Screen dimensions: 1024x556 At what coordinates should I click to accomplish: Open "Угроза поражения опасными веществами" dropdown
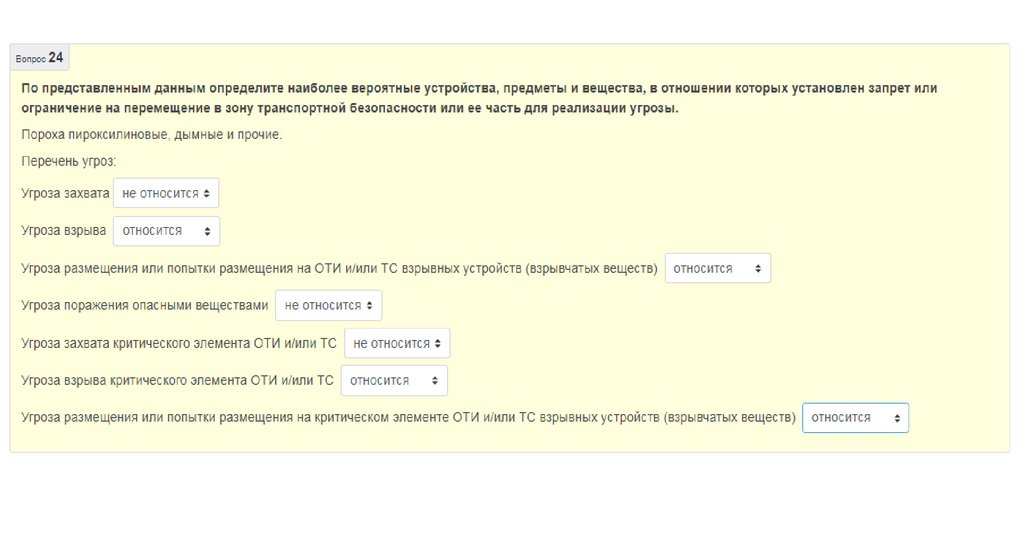point(328,306)
